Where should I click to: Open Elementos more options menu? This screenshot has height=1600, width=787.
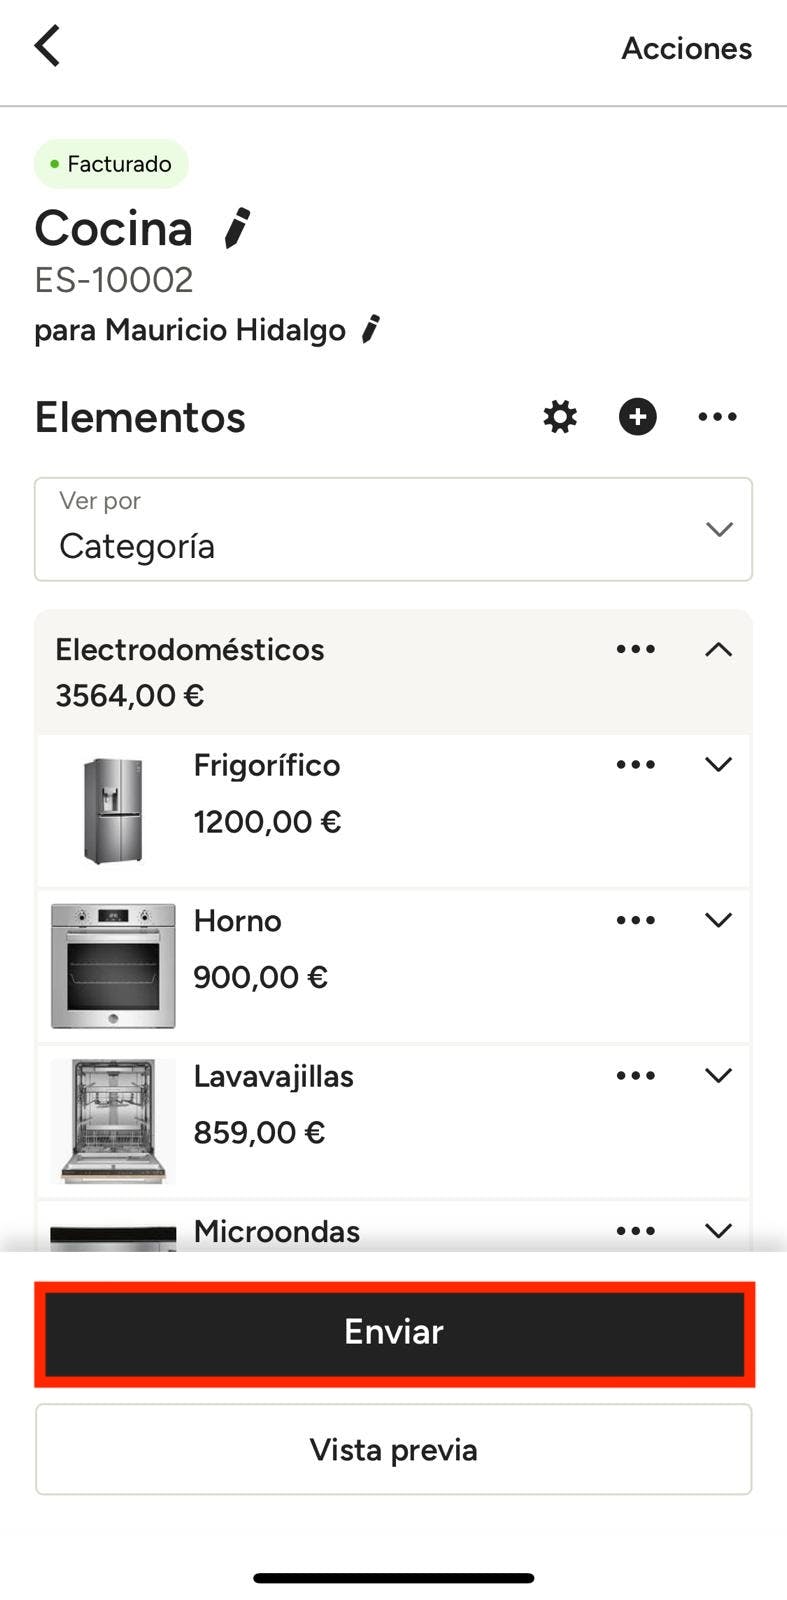(717, 417)
